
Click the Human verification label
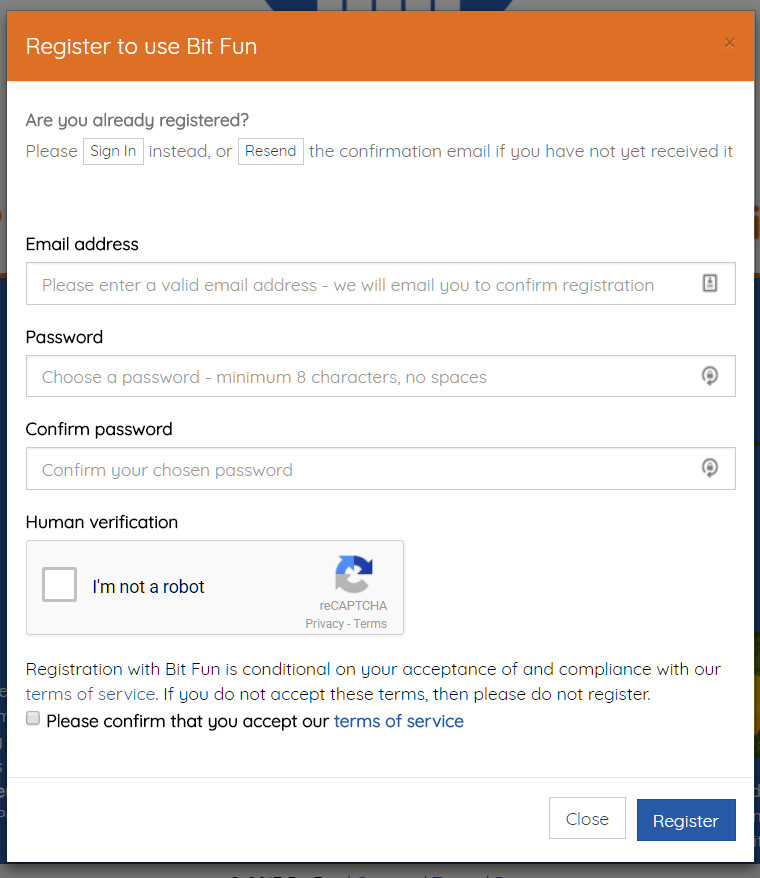[102, 522]
